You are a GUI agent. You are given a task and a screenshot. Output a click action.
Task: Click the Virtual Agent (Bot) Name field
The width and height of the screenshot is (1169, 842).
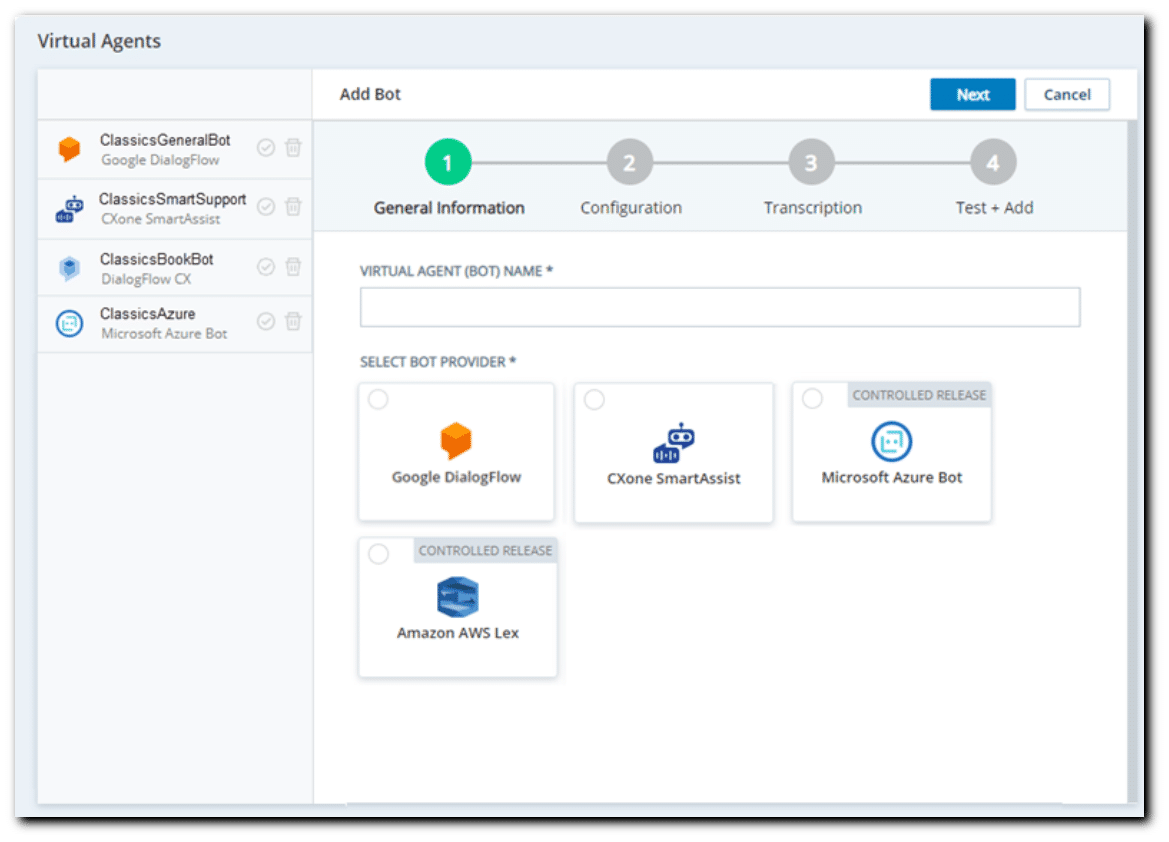click(x=719, y=307)
